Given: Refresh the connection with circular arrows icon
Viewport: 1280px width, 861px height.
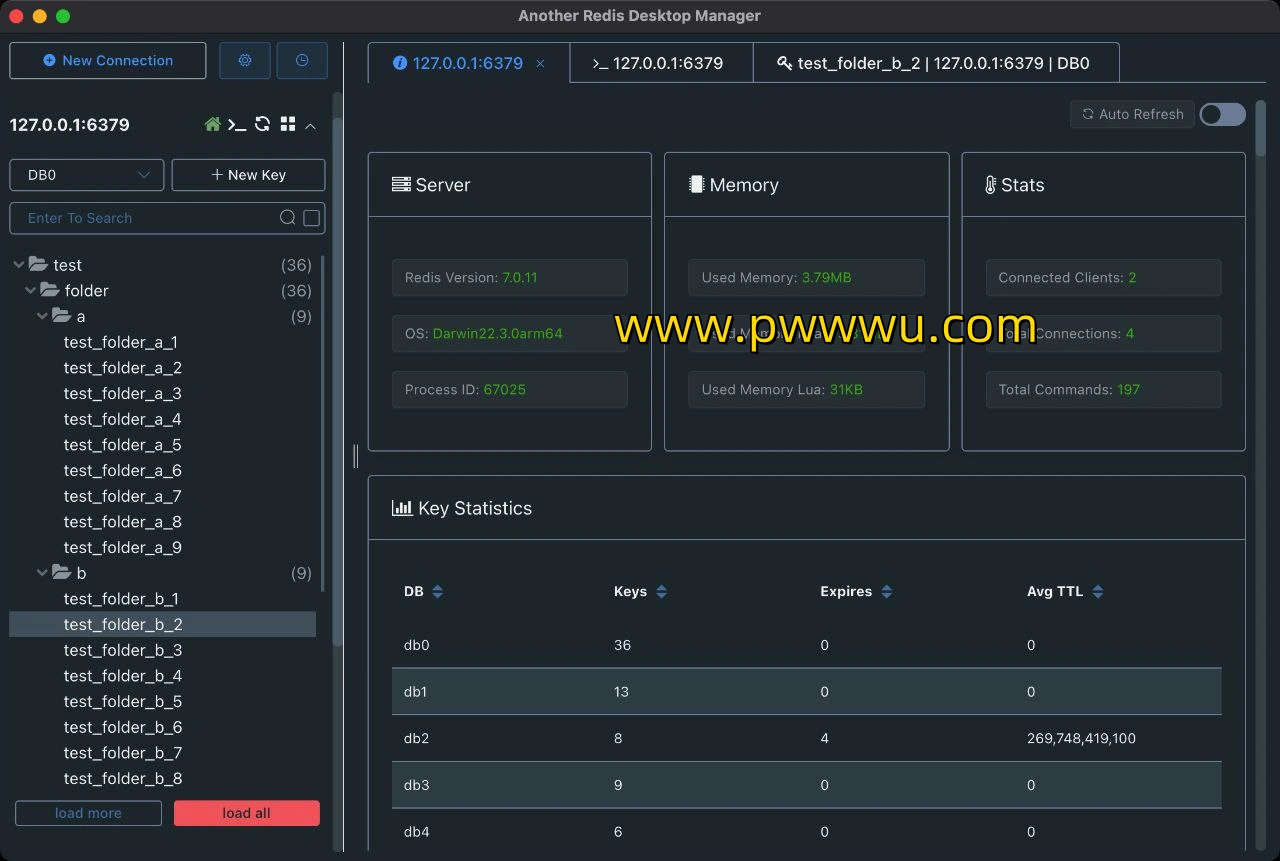Looking at the screenshot, I should pos(262,124).
